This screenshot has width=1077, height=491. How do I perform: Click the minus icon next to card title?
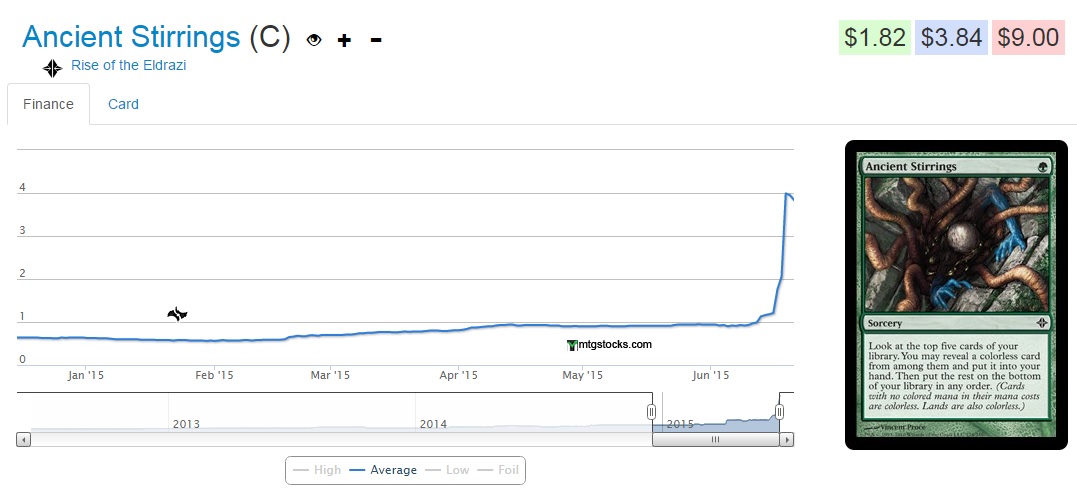376,40
